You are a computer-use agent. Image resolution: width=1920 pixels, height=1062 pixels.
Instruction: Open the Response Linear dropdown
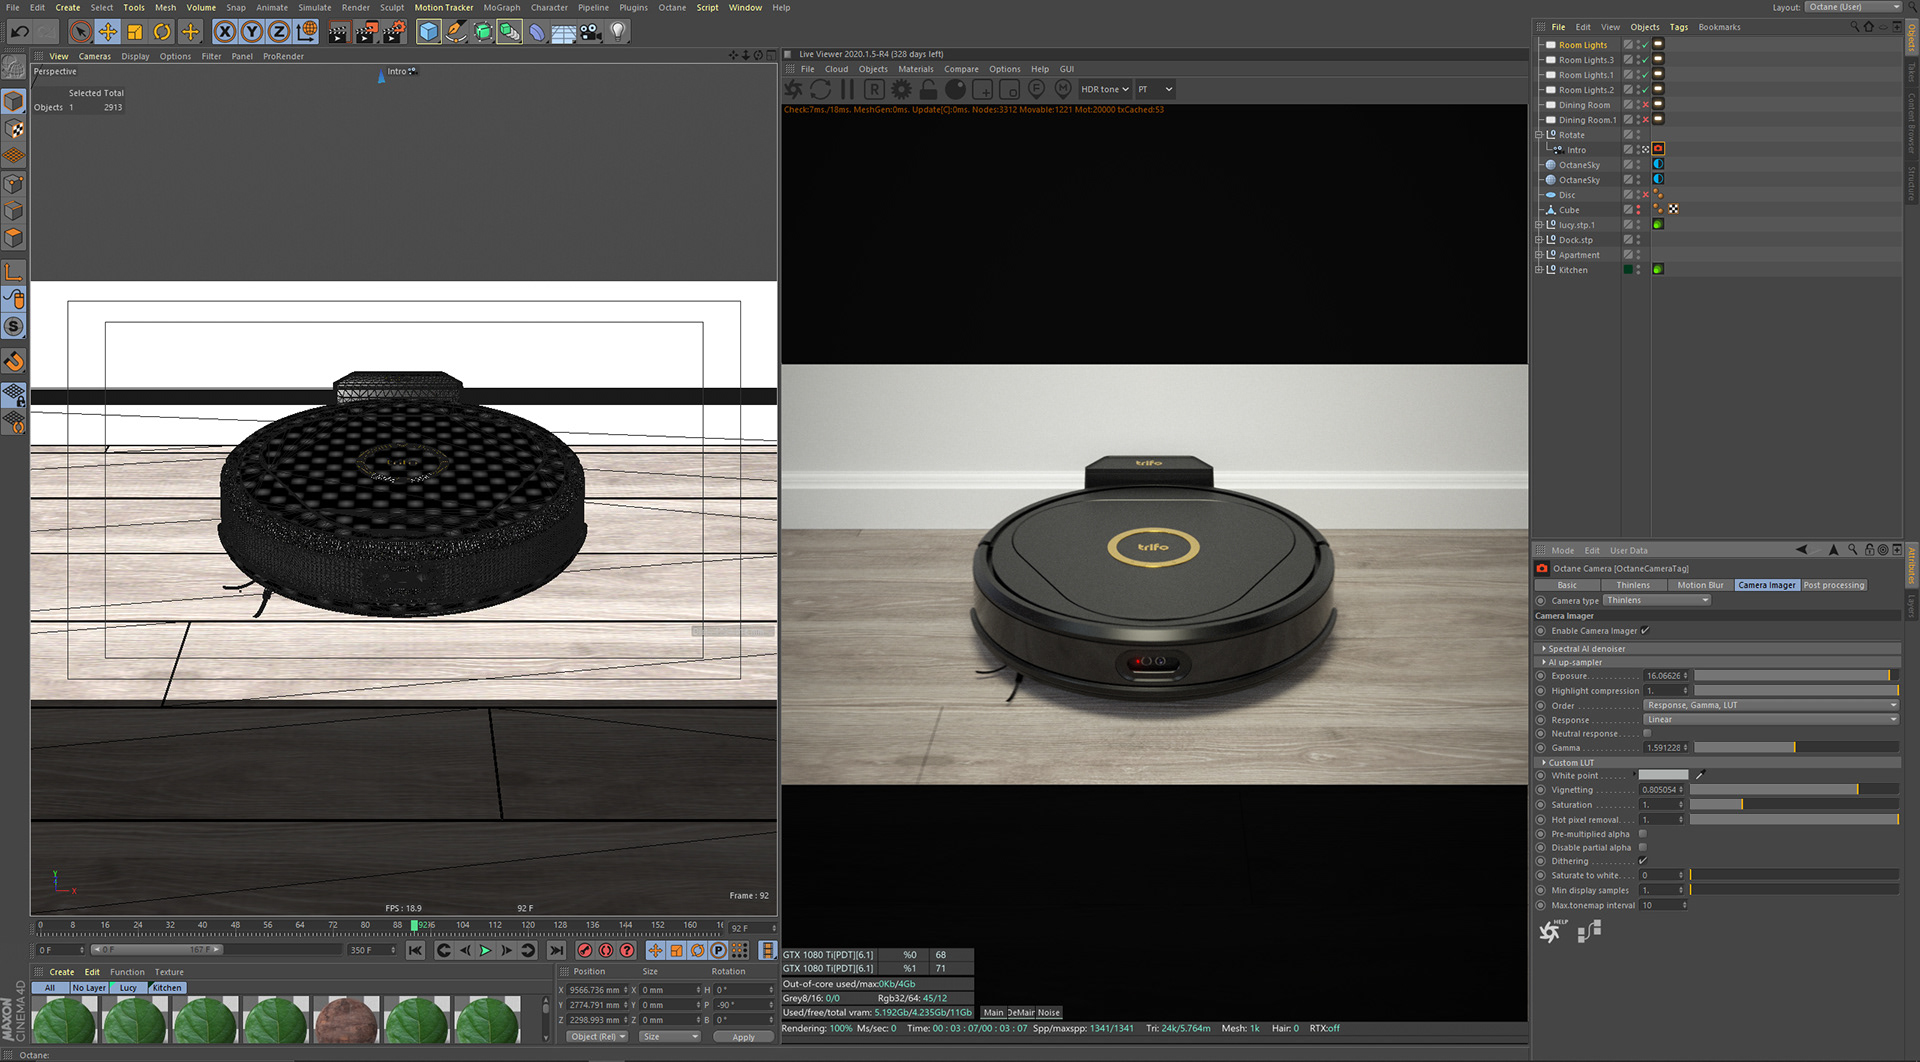click(1771, 720)
